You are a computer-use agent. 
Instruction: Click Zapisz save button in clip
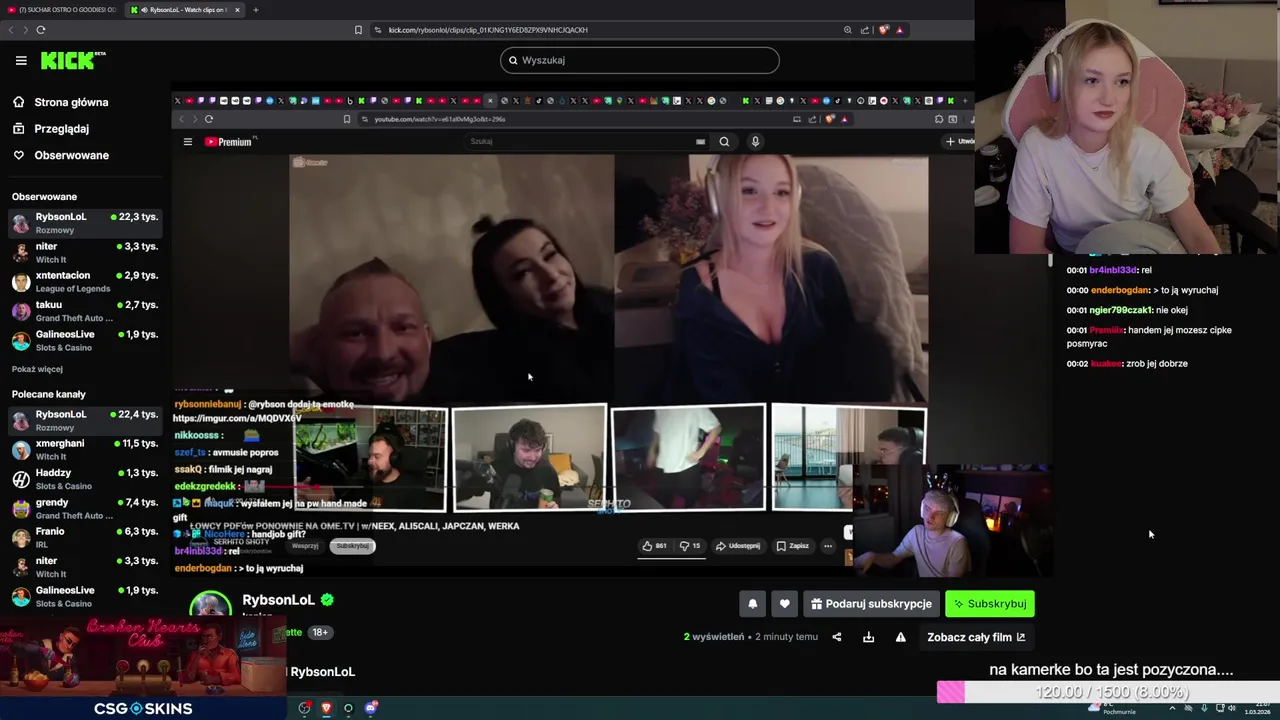point(793,546)
